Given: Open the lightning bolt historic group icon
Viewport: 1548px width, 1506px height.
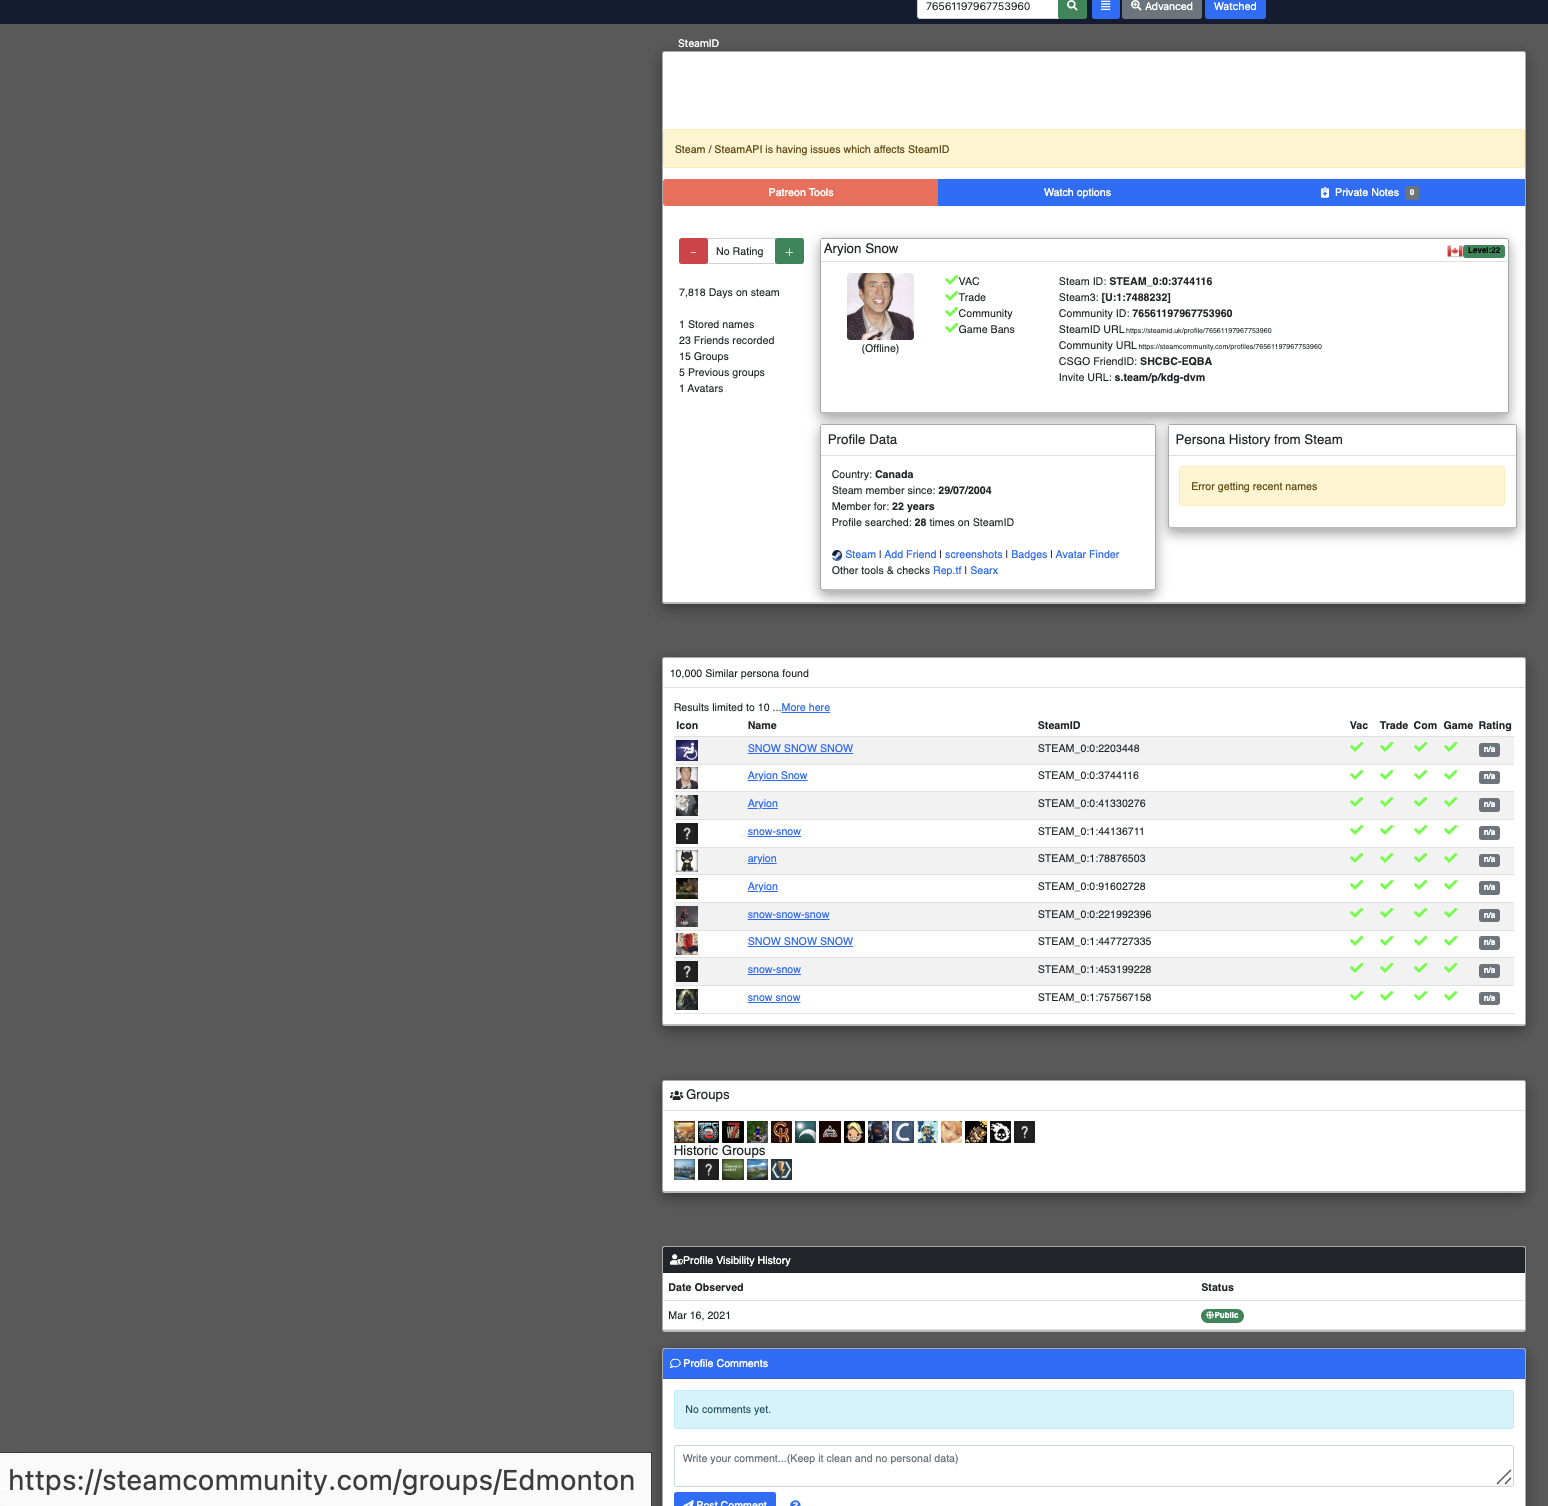Looking at the screenshot, I should 781,1169.
